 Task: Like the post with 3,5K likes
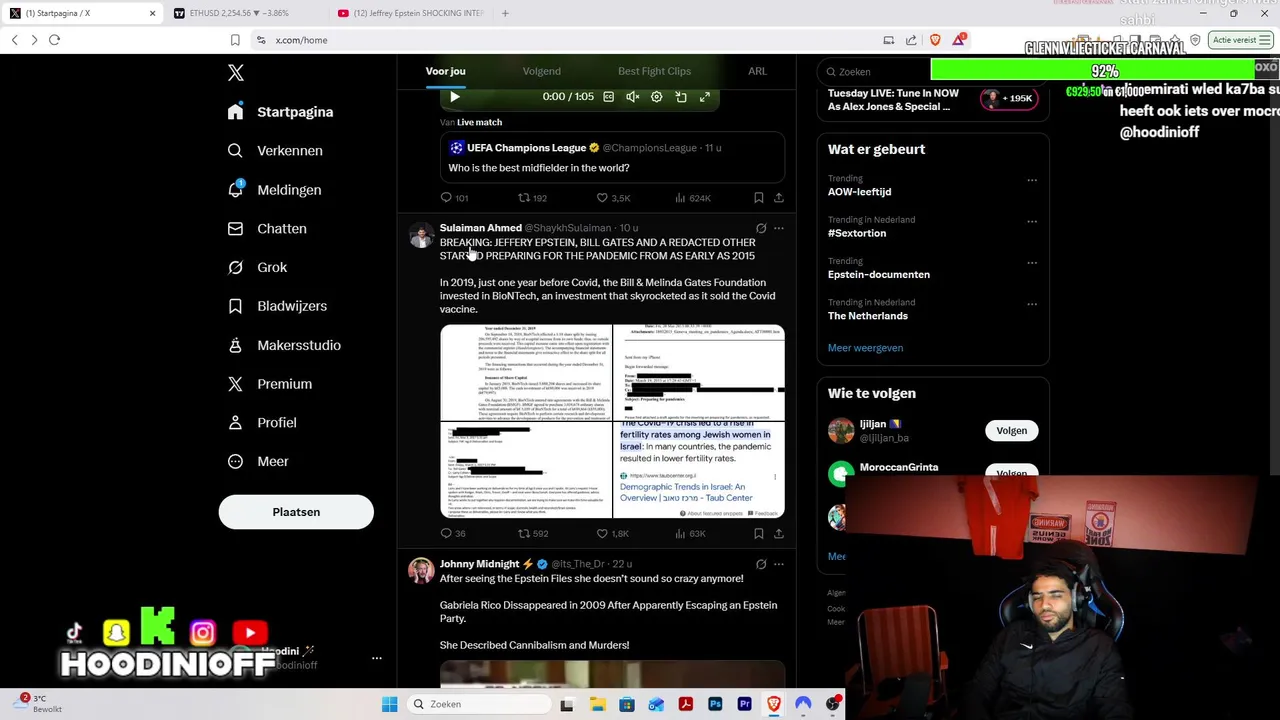pyautogui.click(x=613, y=198)
